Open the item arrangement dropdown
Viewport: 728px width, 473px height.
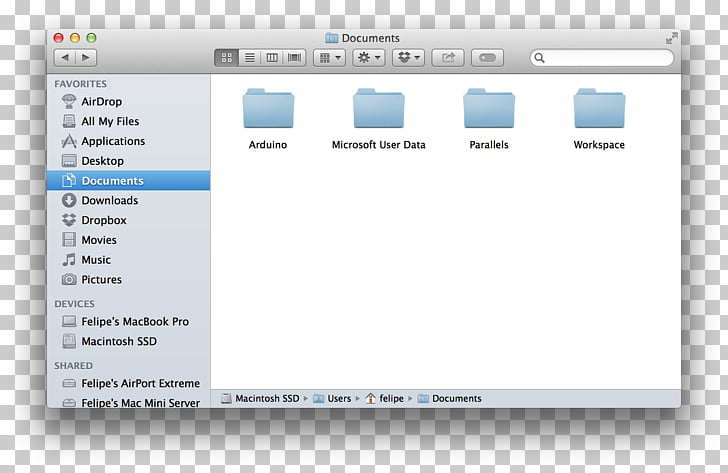pyautogui.click(x=329, y=58)
